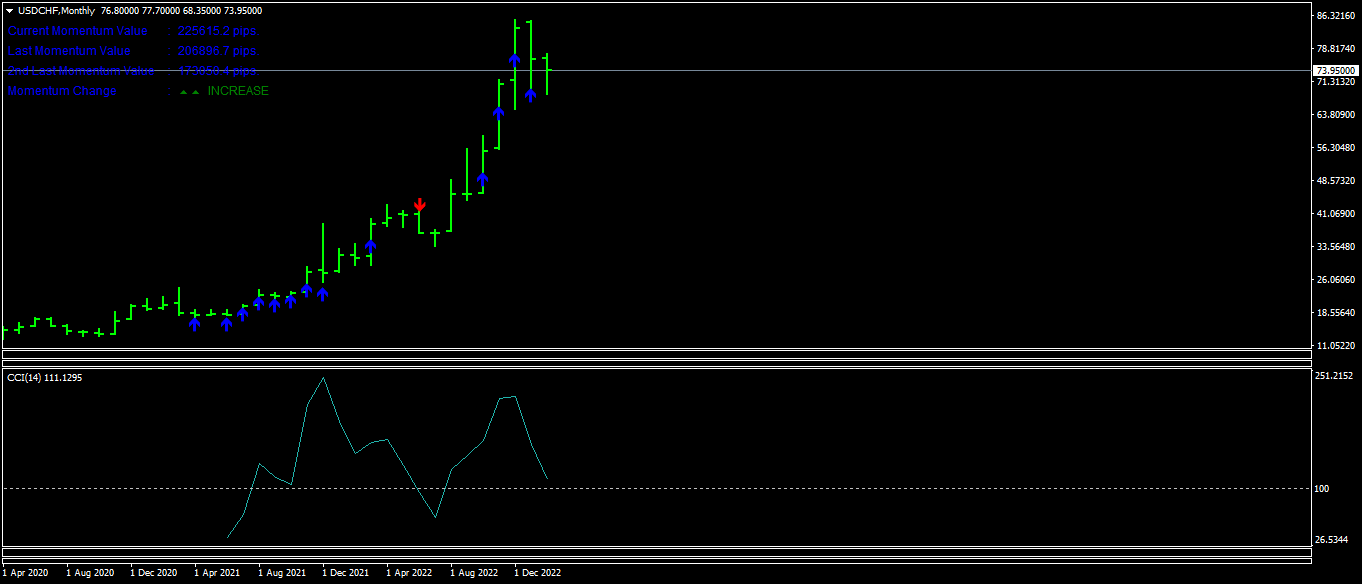This screenshot has height=584, width=1362.
Task: Select the CCI(14) 111.1295 indicator label
Action: 45,377
